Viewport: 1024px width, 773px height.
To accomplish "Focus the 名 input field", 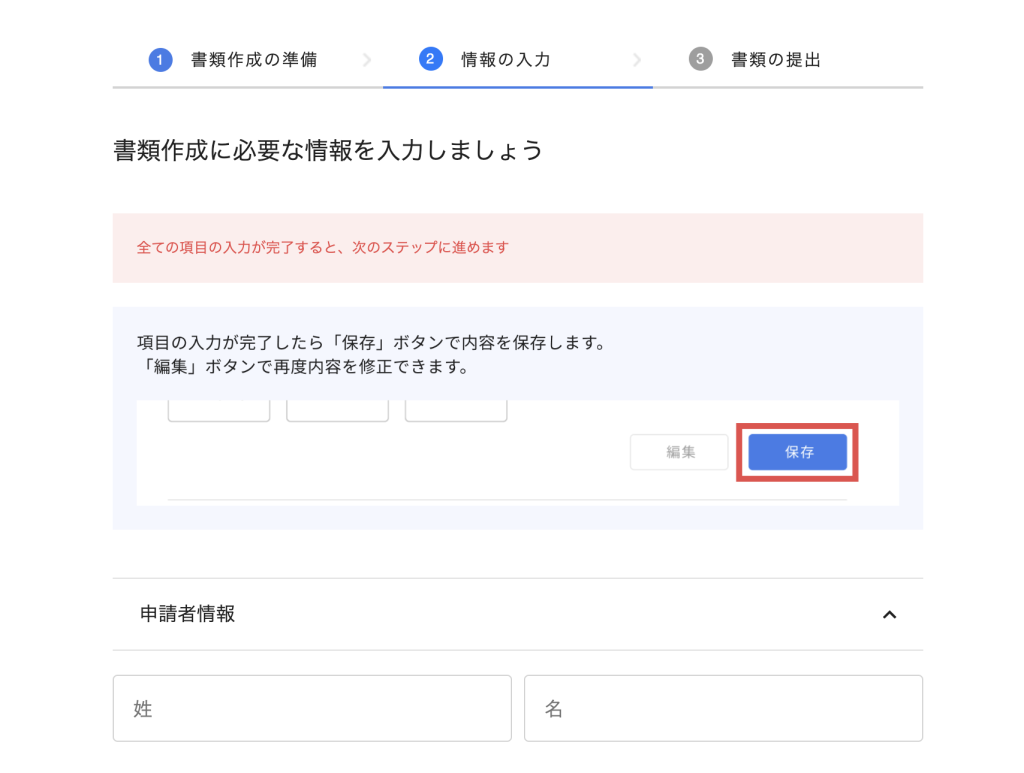I will coord(723,708).
